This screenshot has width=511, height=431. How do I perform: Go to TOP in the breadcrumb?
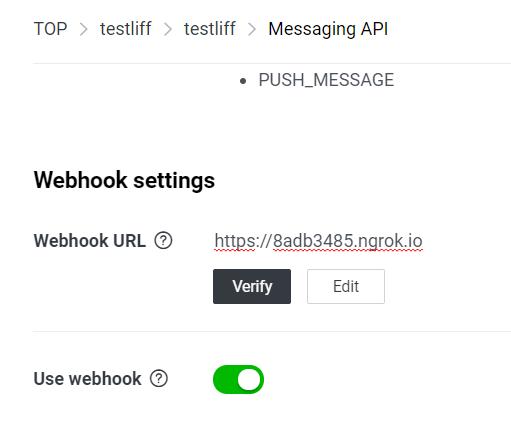click(x=50, y=29)
